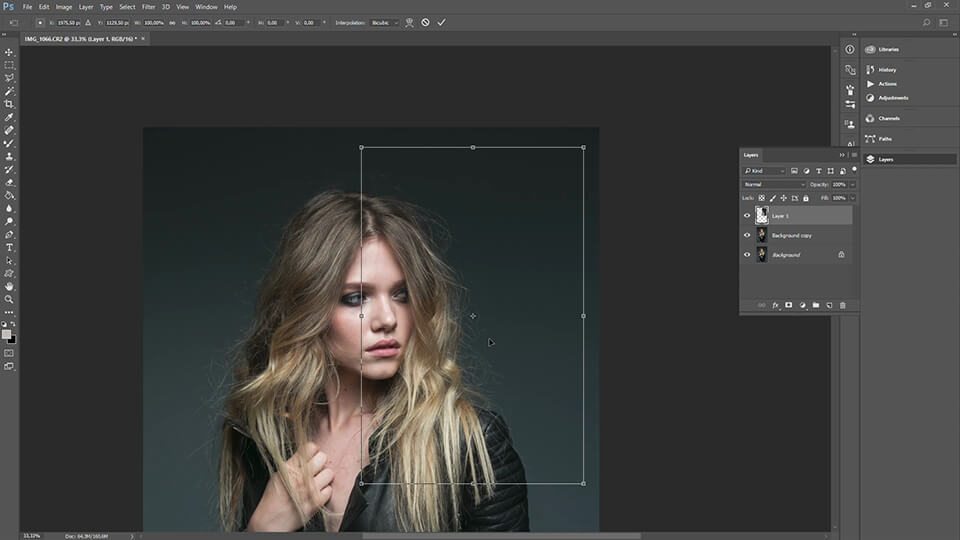Toggle lock image pixels brush icon
This screenshot has height=540, width=960.
773,198
